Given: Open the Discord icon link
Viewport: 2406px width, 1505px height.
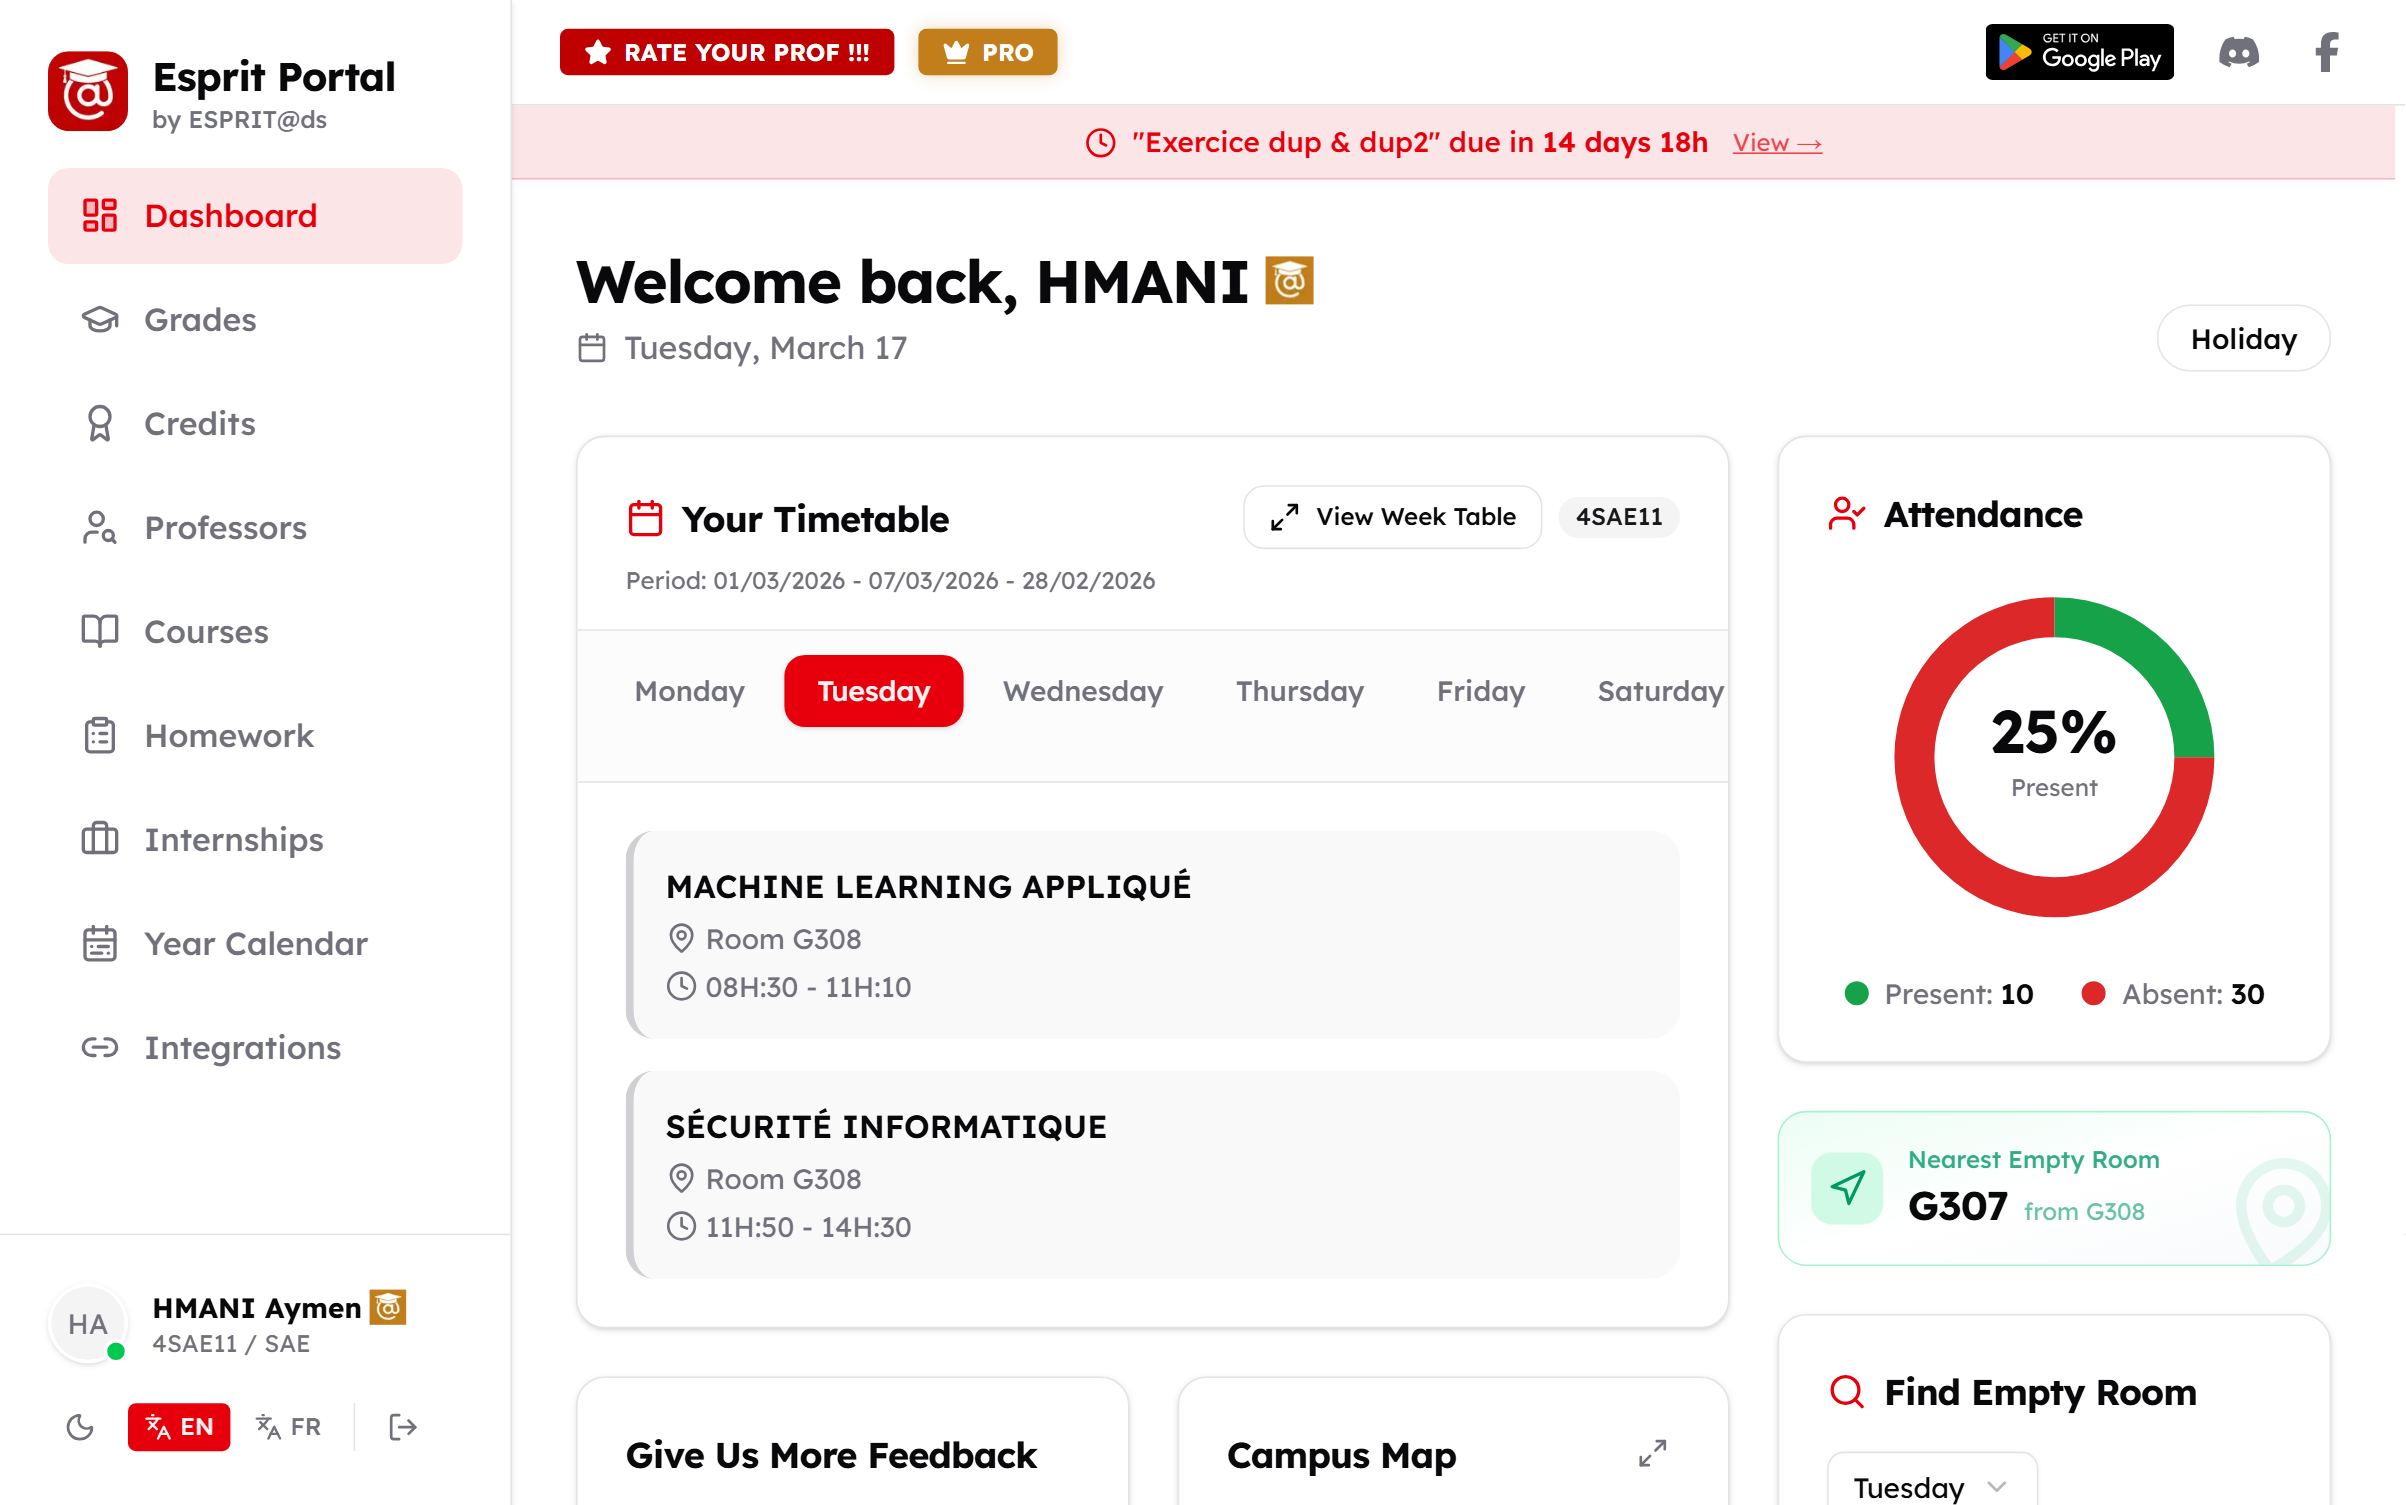Looking at the screenshot, I should pyautogui.click(x=2238, y=52).
